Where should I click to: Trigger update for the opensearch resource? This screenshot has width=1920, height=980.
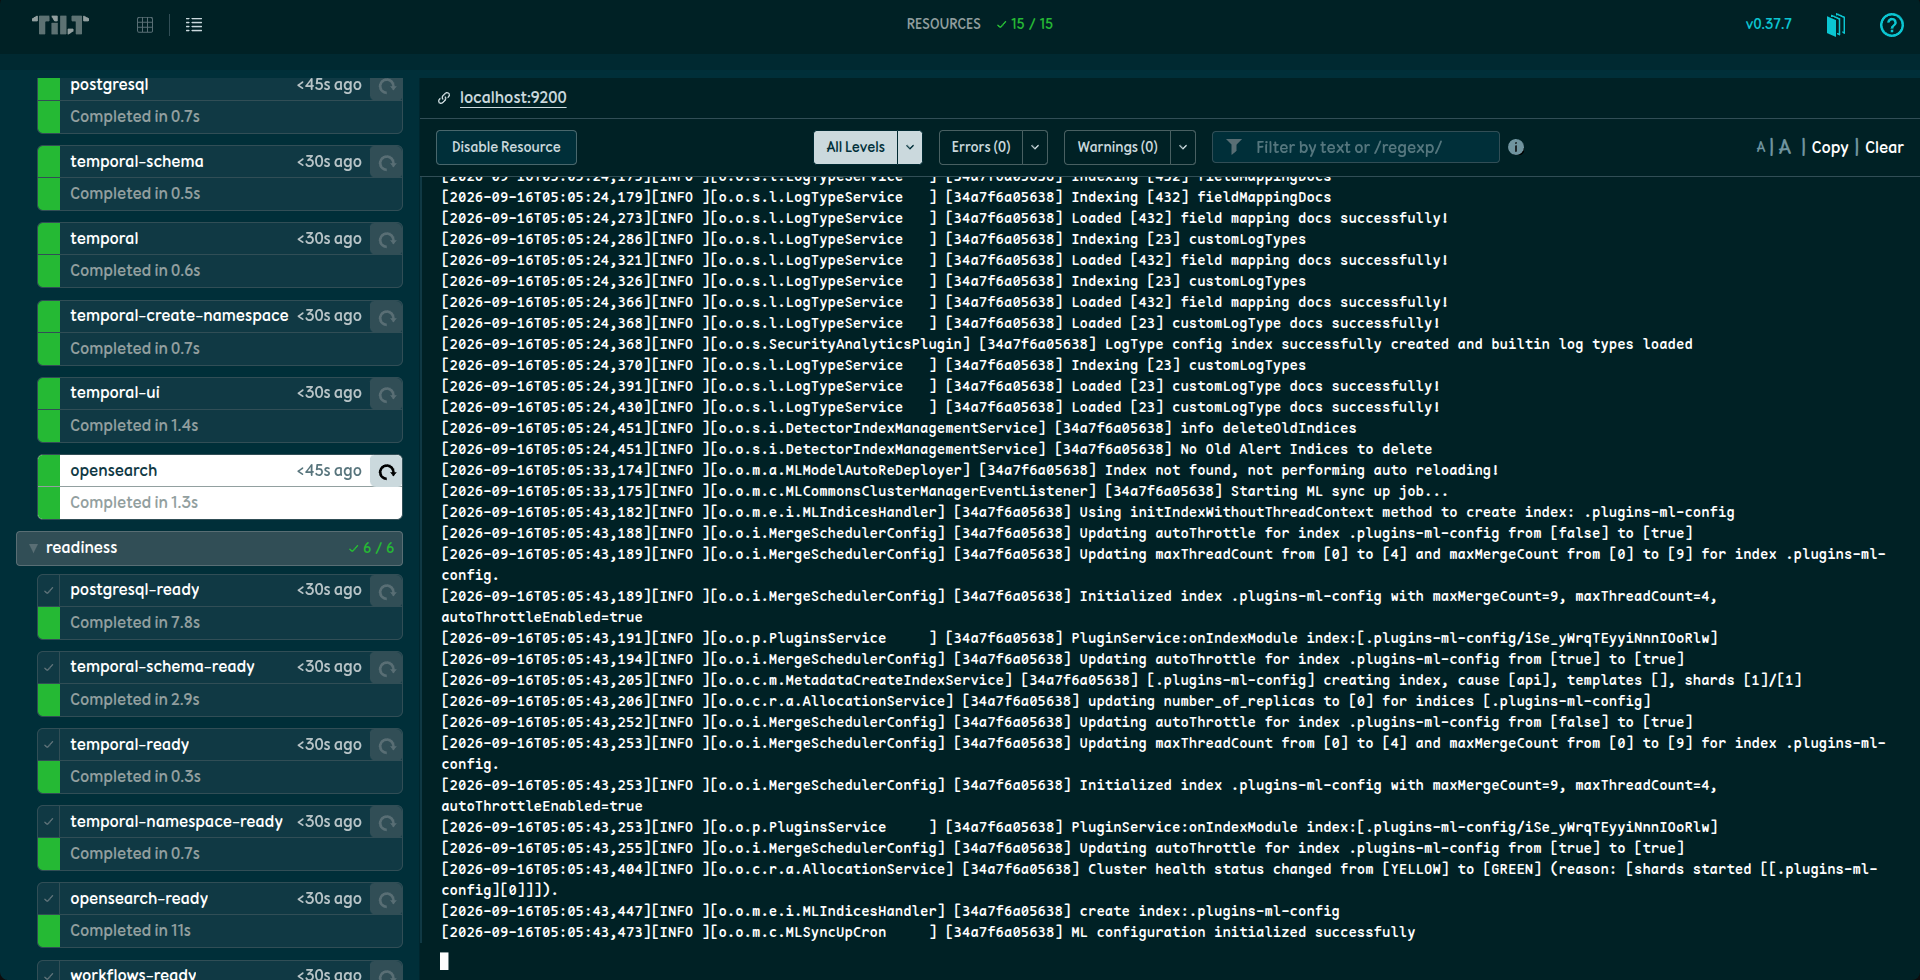[387, 471]
